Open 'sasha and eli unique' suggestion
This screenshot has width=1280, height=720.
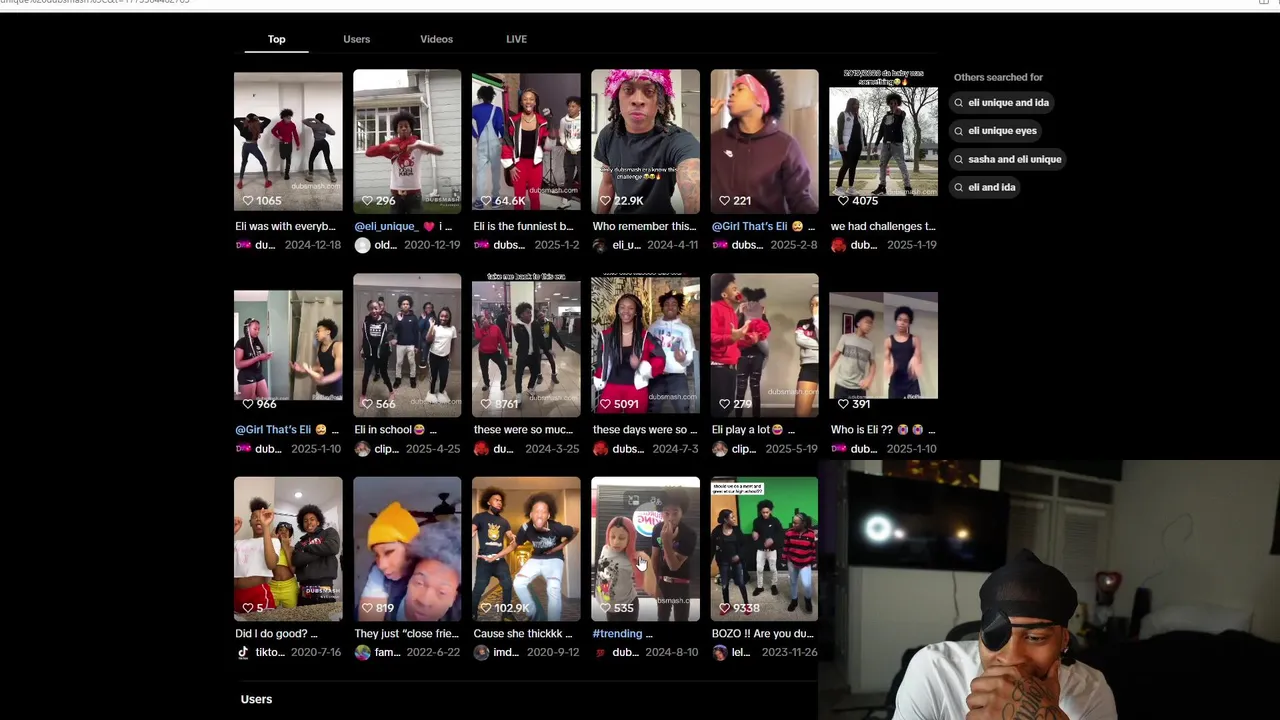(x=1008, y=159)
